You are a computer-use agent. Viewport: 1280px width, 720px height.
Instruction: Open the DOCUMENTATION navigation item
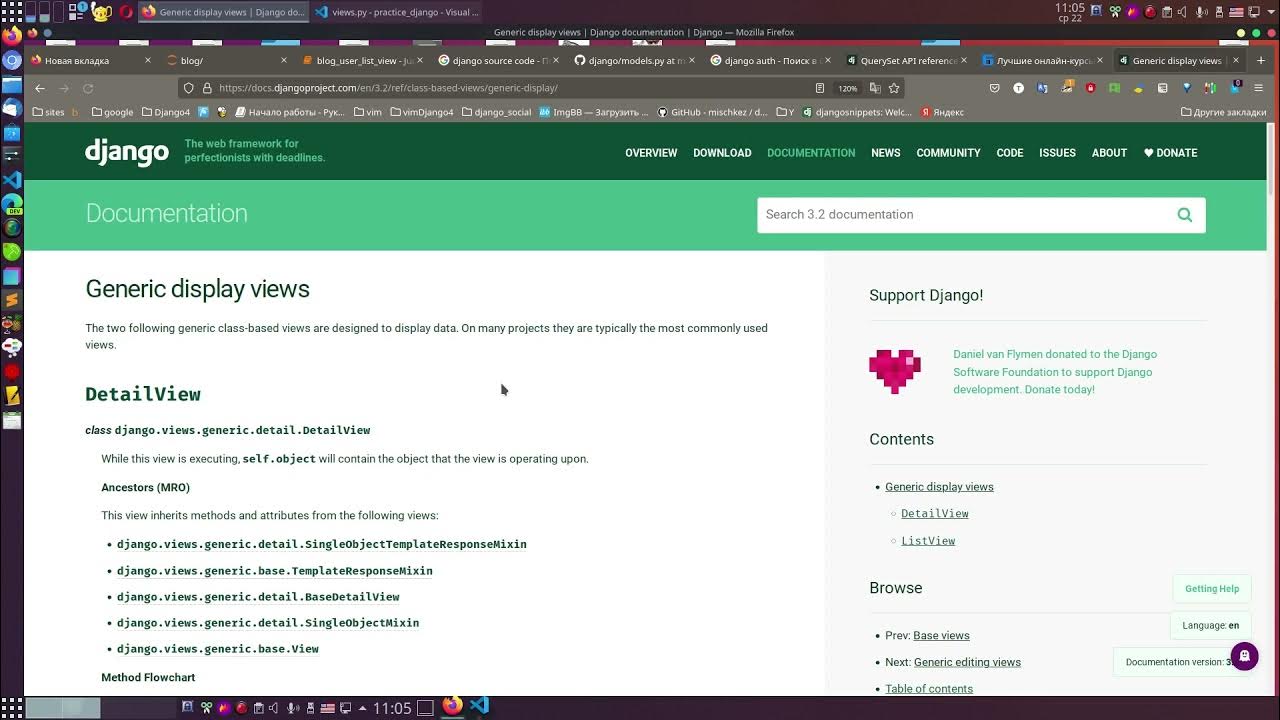[811, 153]
